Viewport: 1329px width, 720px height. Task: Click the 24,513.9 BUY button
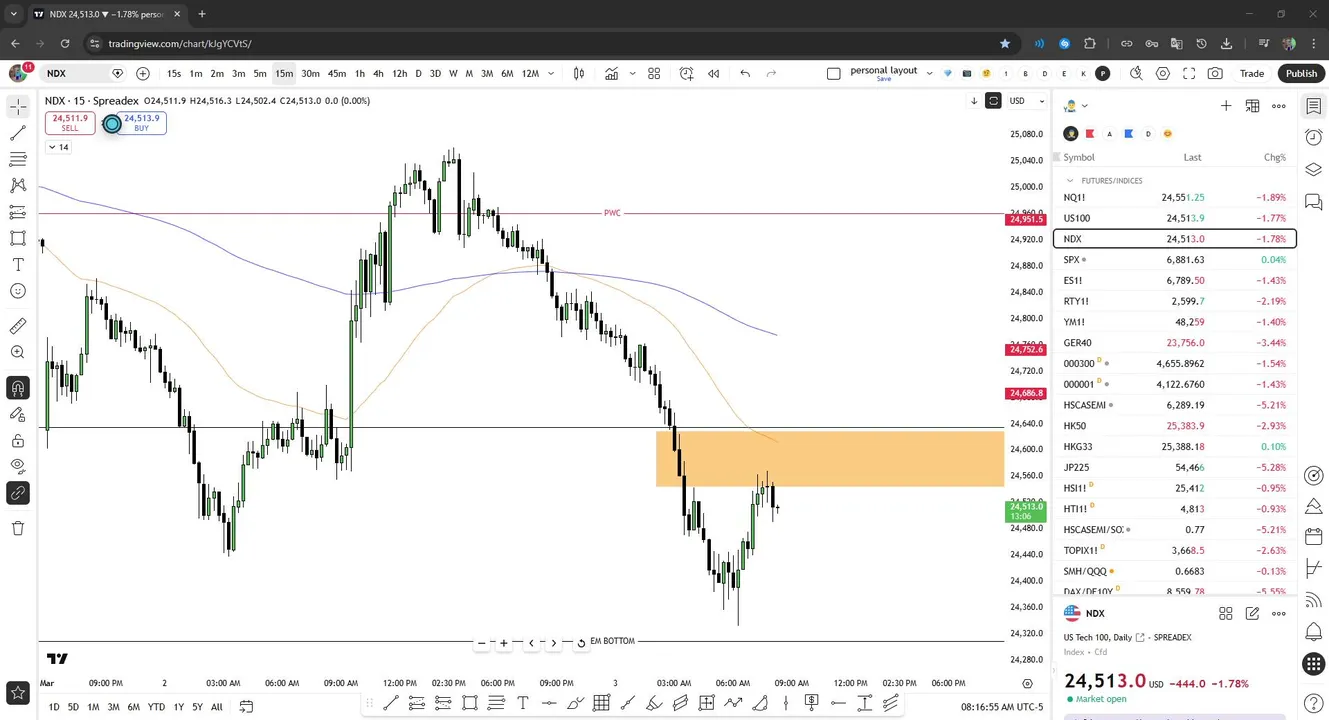point(142,122)
